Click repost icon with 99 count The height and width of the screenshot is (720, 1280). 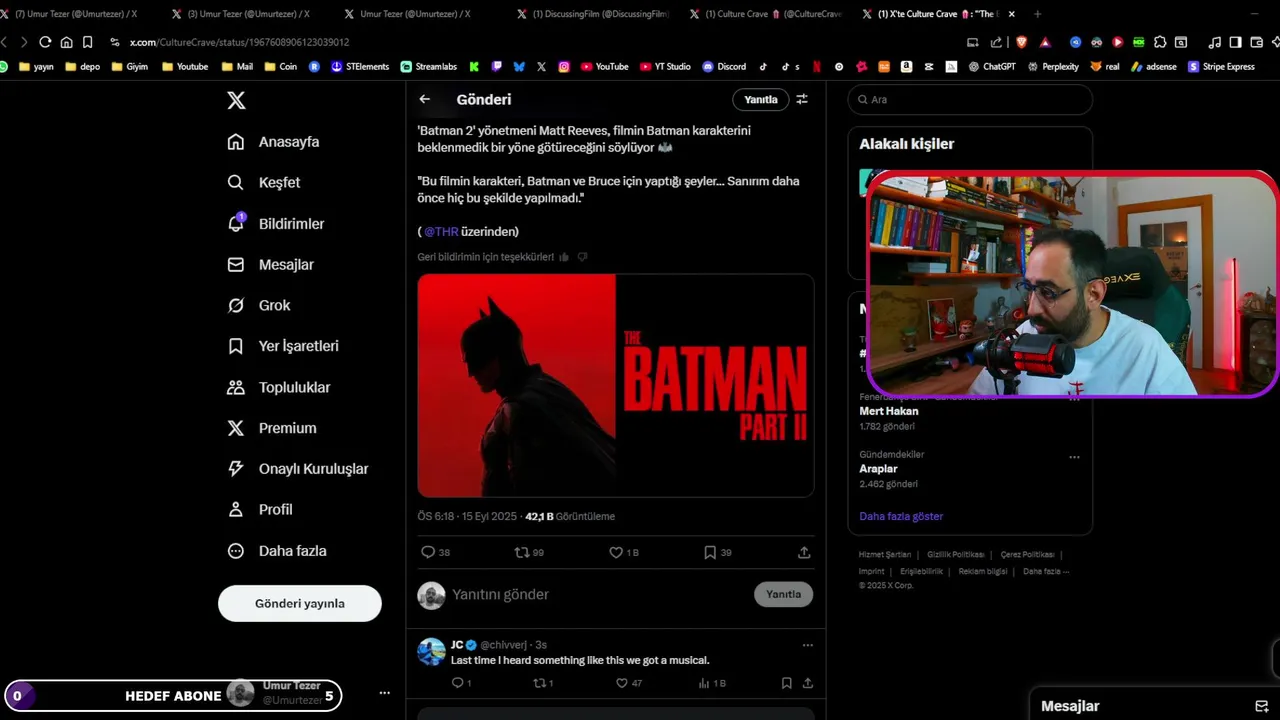pos(529,552)
